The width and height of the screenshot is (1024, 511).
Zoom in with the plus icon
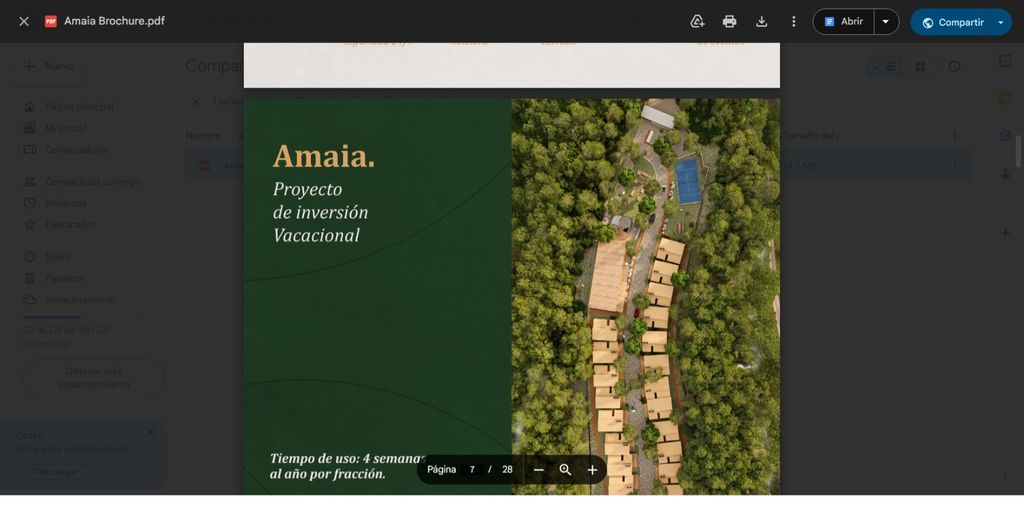point(592,470)
